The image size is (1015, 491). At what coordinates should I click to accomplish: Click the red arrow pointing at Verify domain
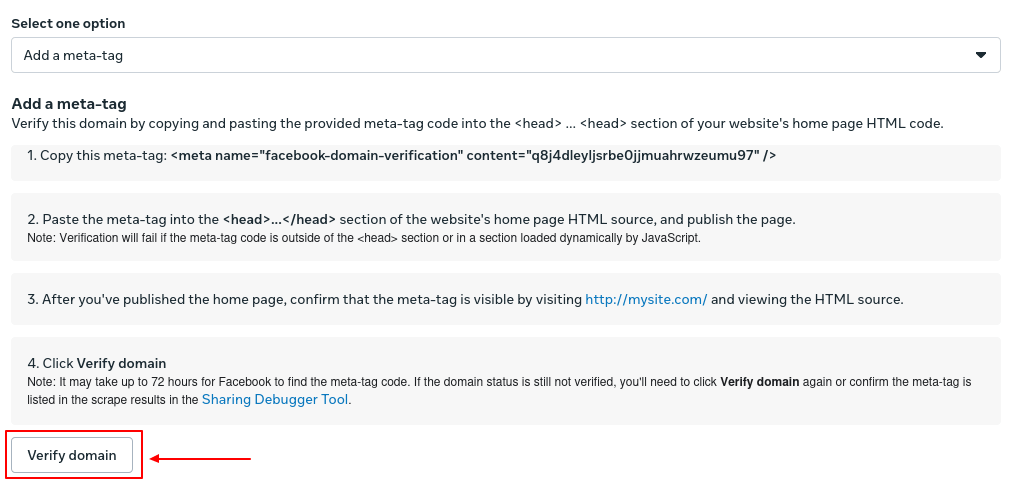tap(200, 459)
